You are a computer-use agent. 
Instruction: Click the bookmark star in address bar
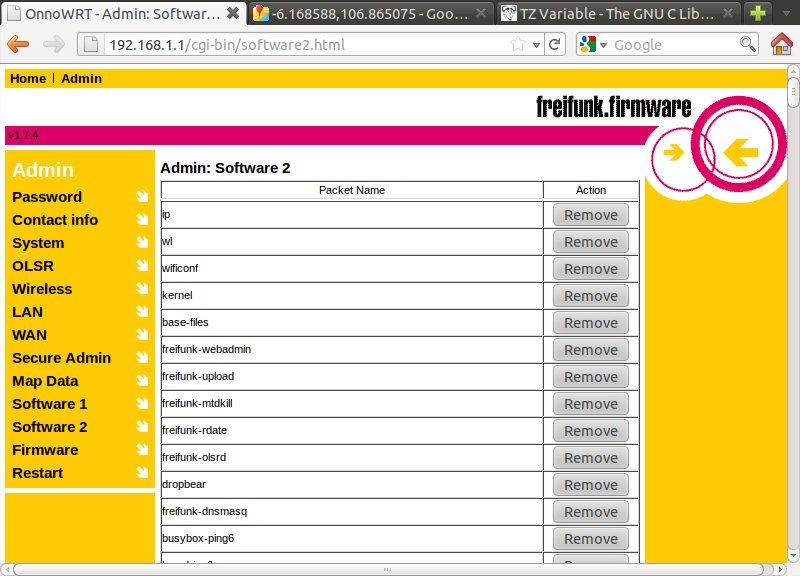(518, 44)
